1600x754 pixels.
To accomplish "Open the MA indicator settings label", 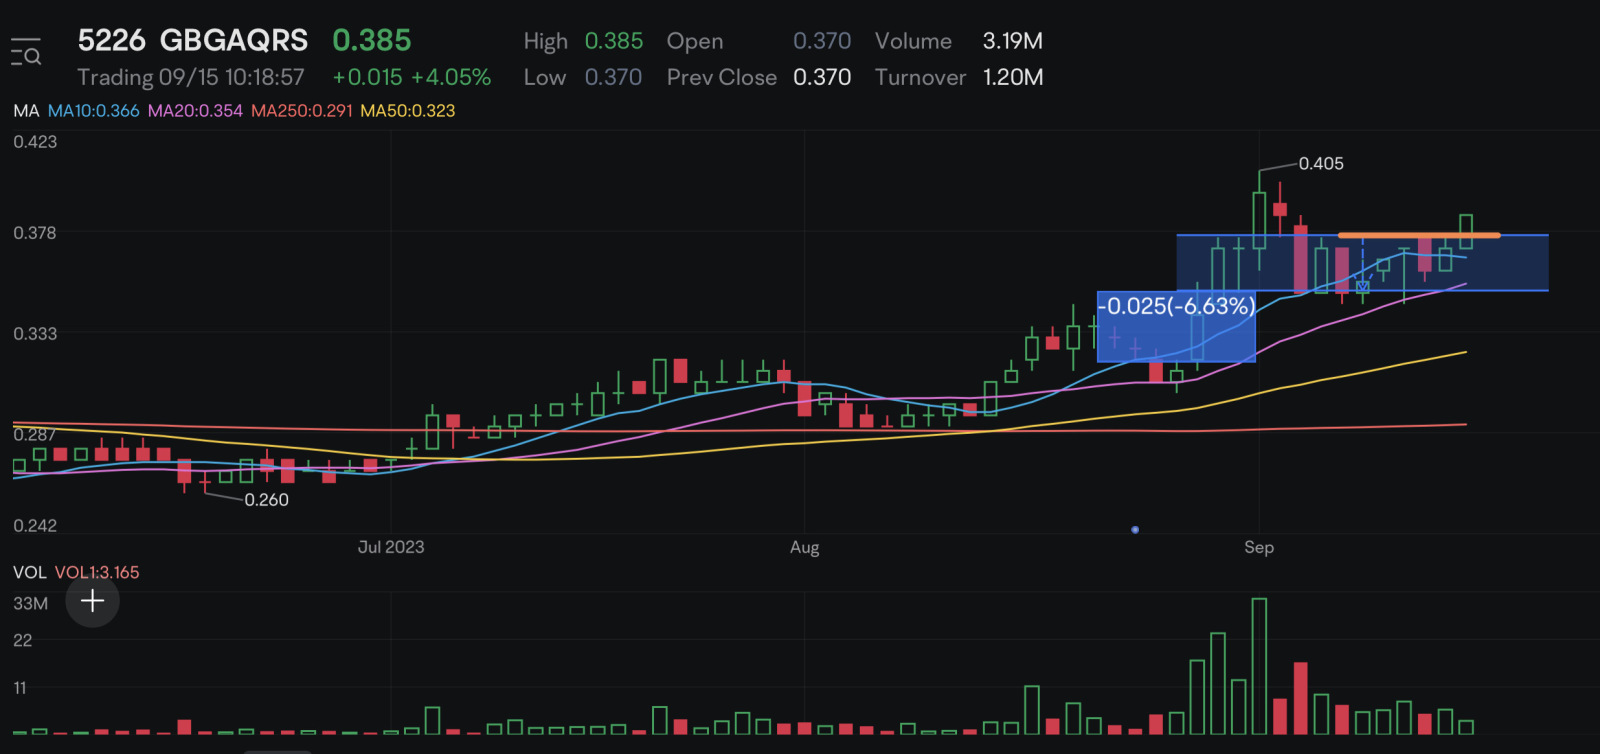I will 26,111.
